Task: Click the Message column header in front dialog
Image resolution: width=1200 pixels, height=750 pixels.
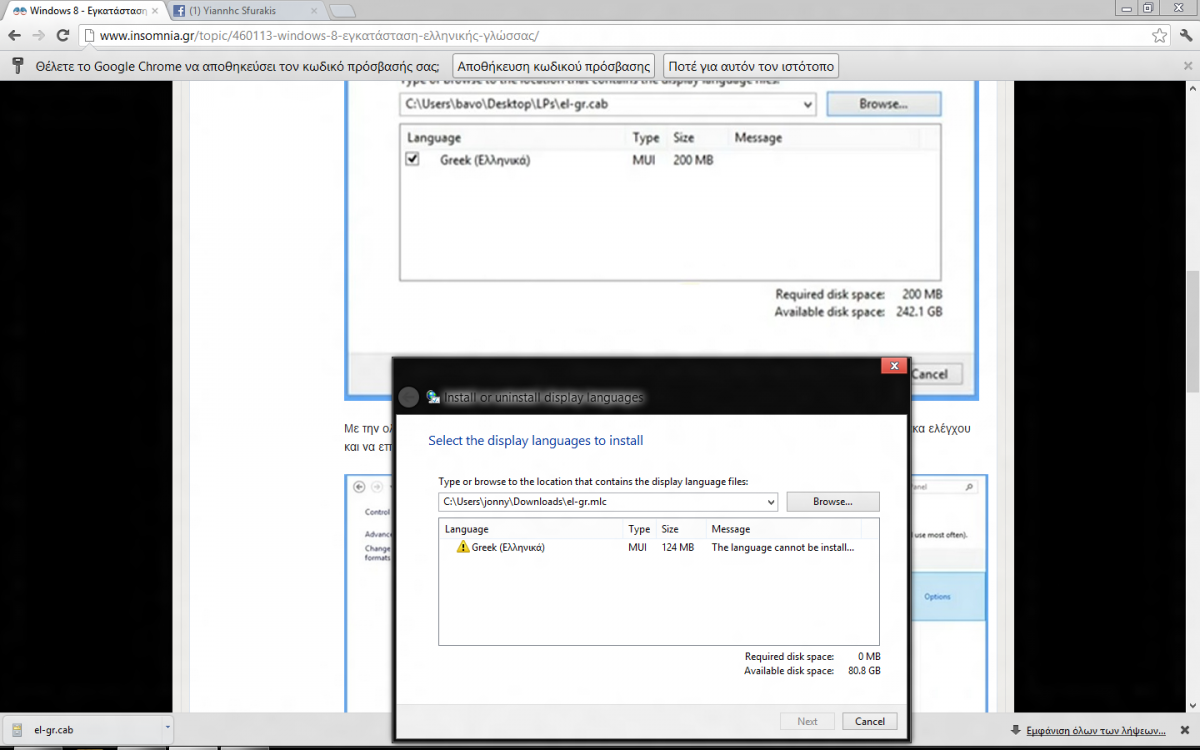Action: click(730, 529)
